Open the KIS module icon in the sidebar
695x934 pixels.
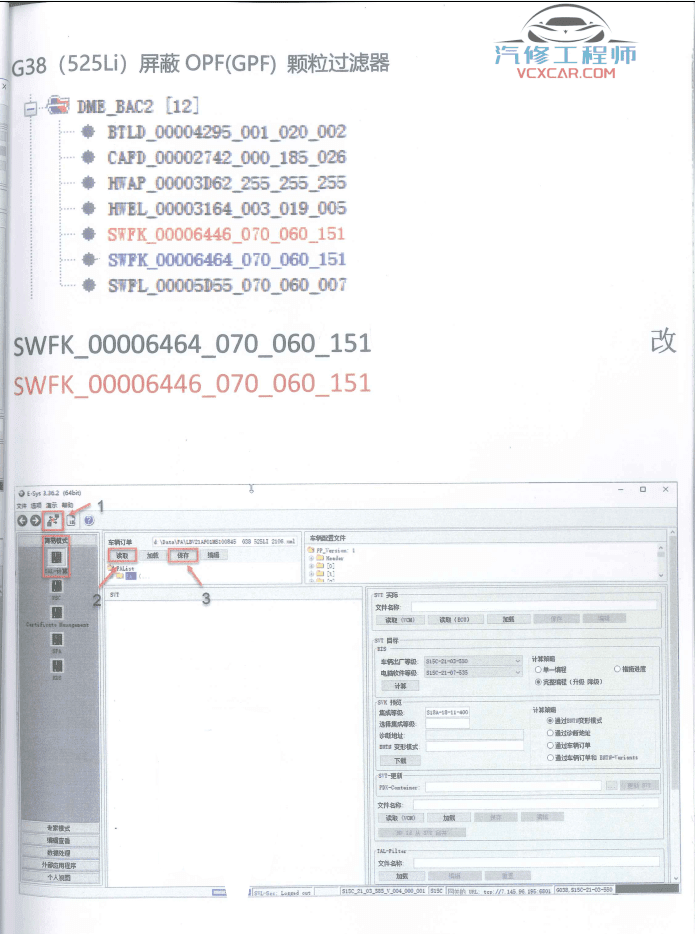(57, 666)
